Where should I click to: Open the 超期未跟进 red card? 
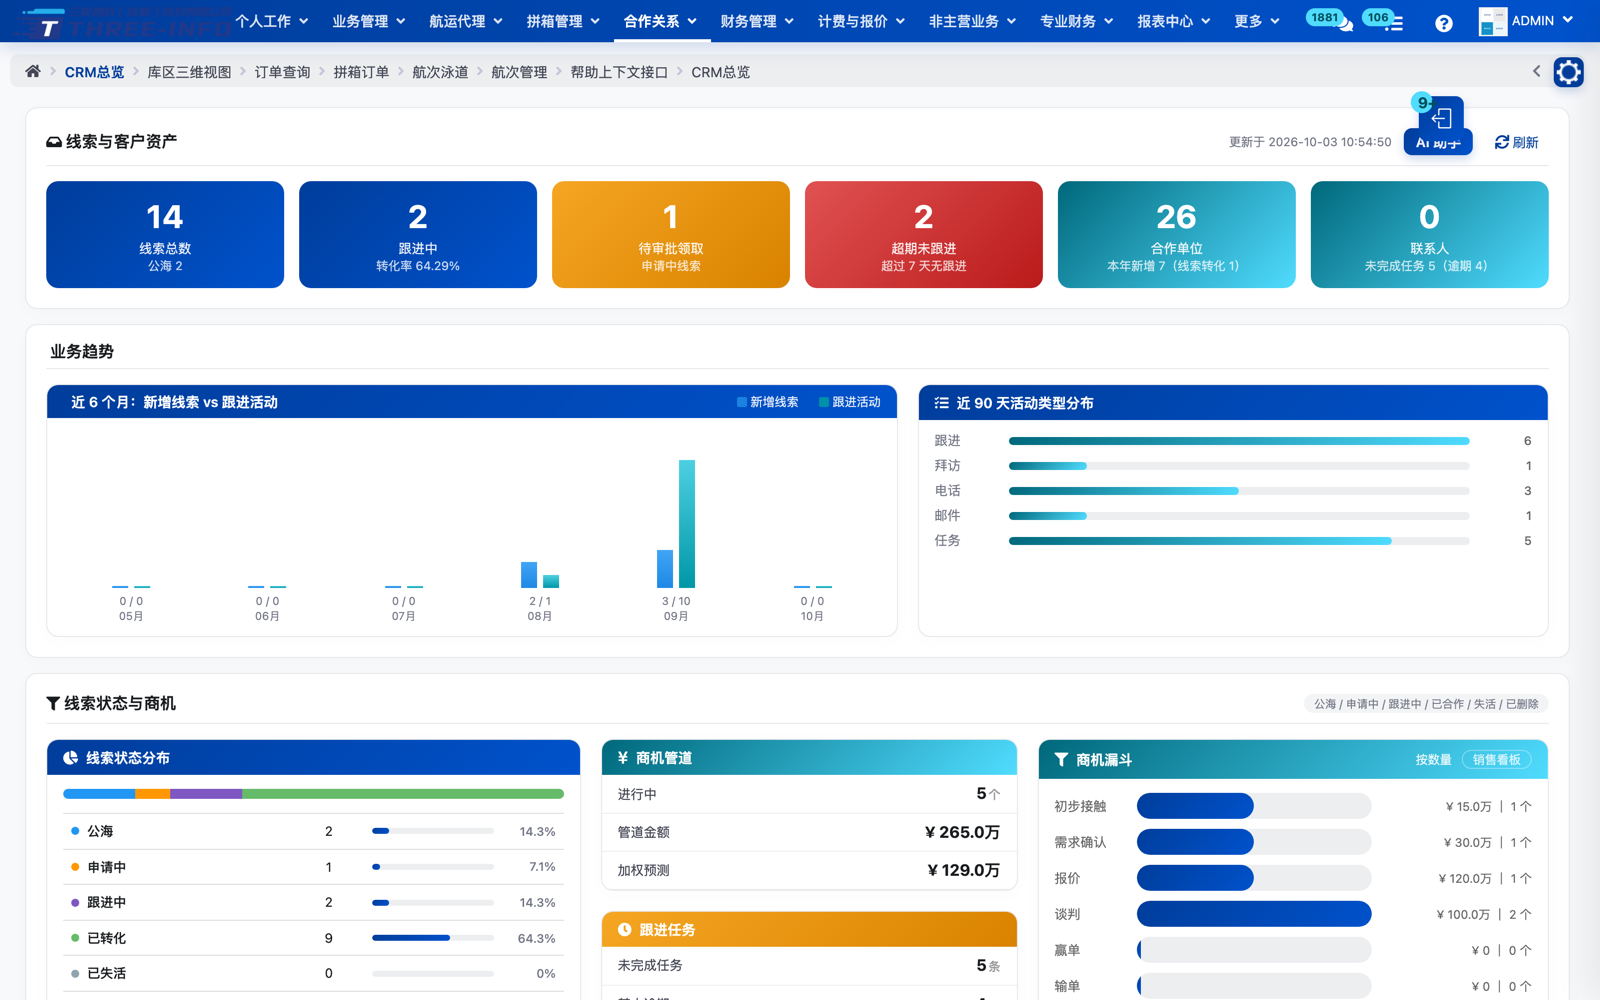923,234
